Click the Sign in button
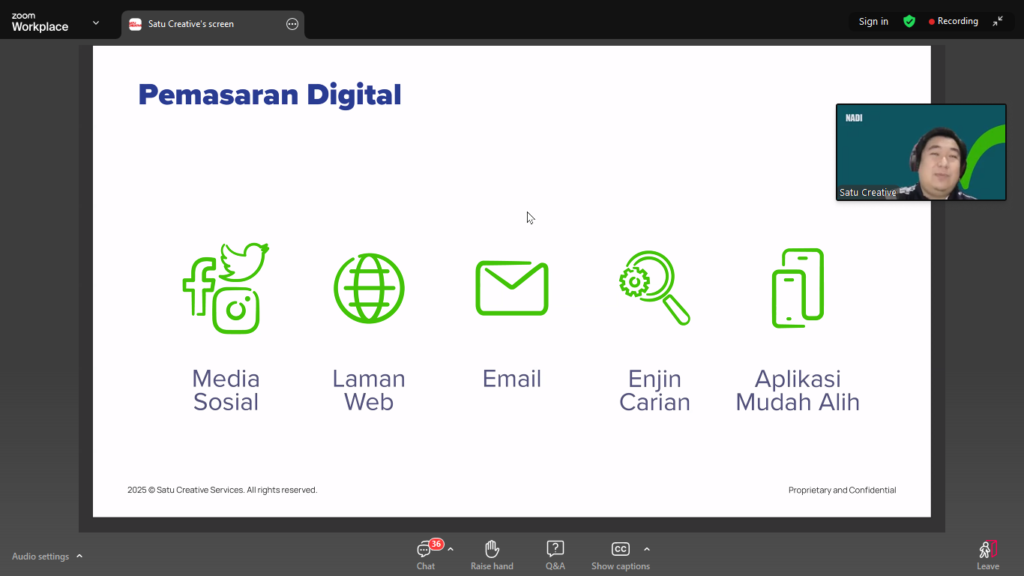Screen dimensions: 1024x576 coord(873,21)
